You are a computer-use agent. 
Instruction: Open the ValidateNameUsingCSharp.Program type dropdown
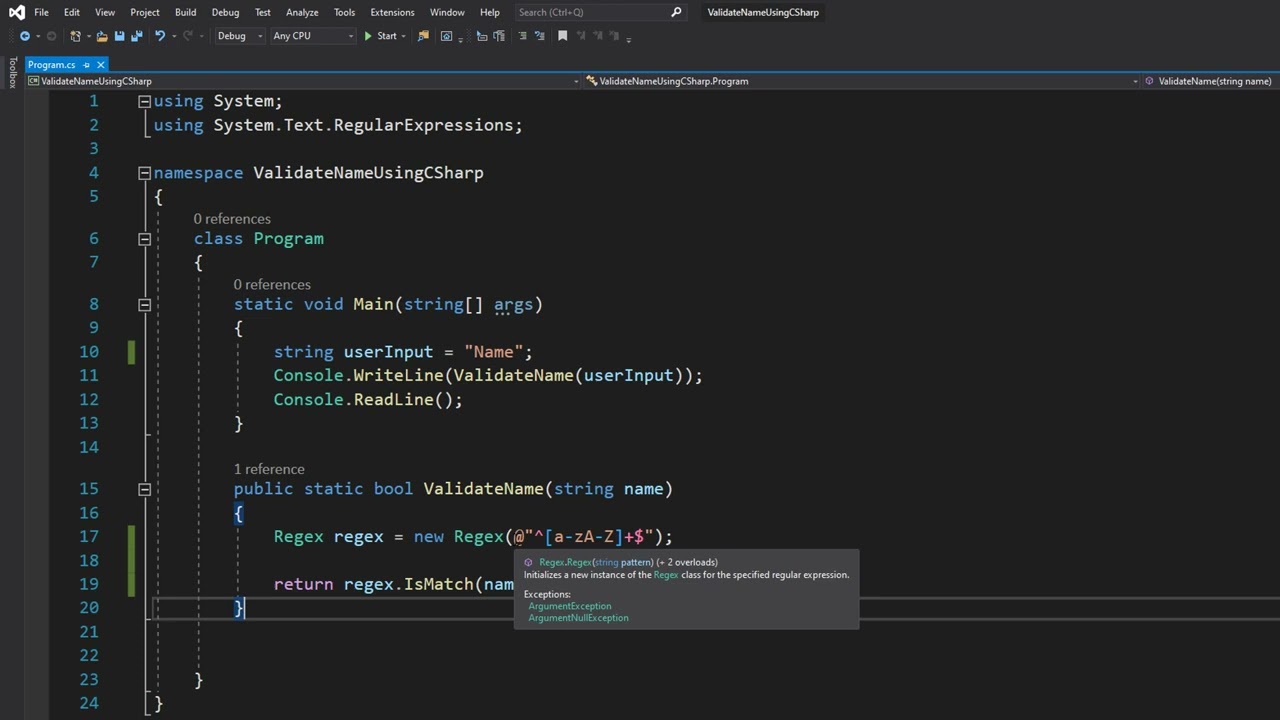[862, 81]
